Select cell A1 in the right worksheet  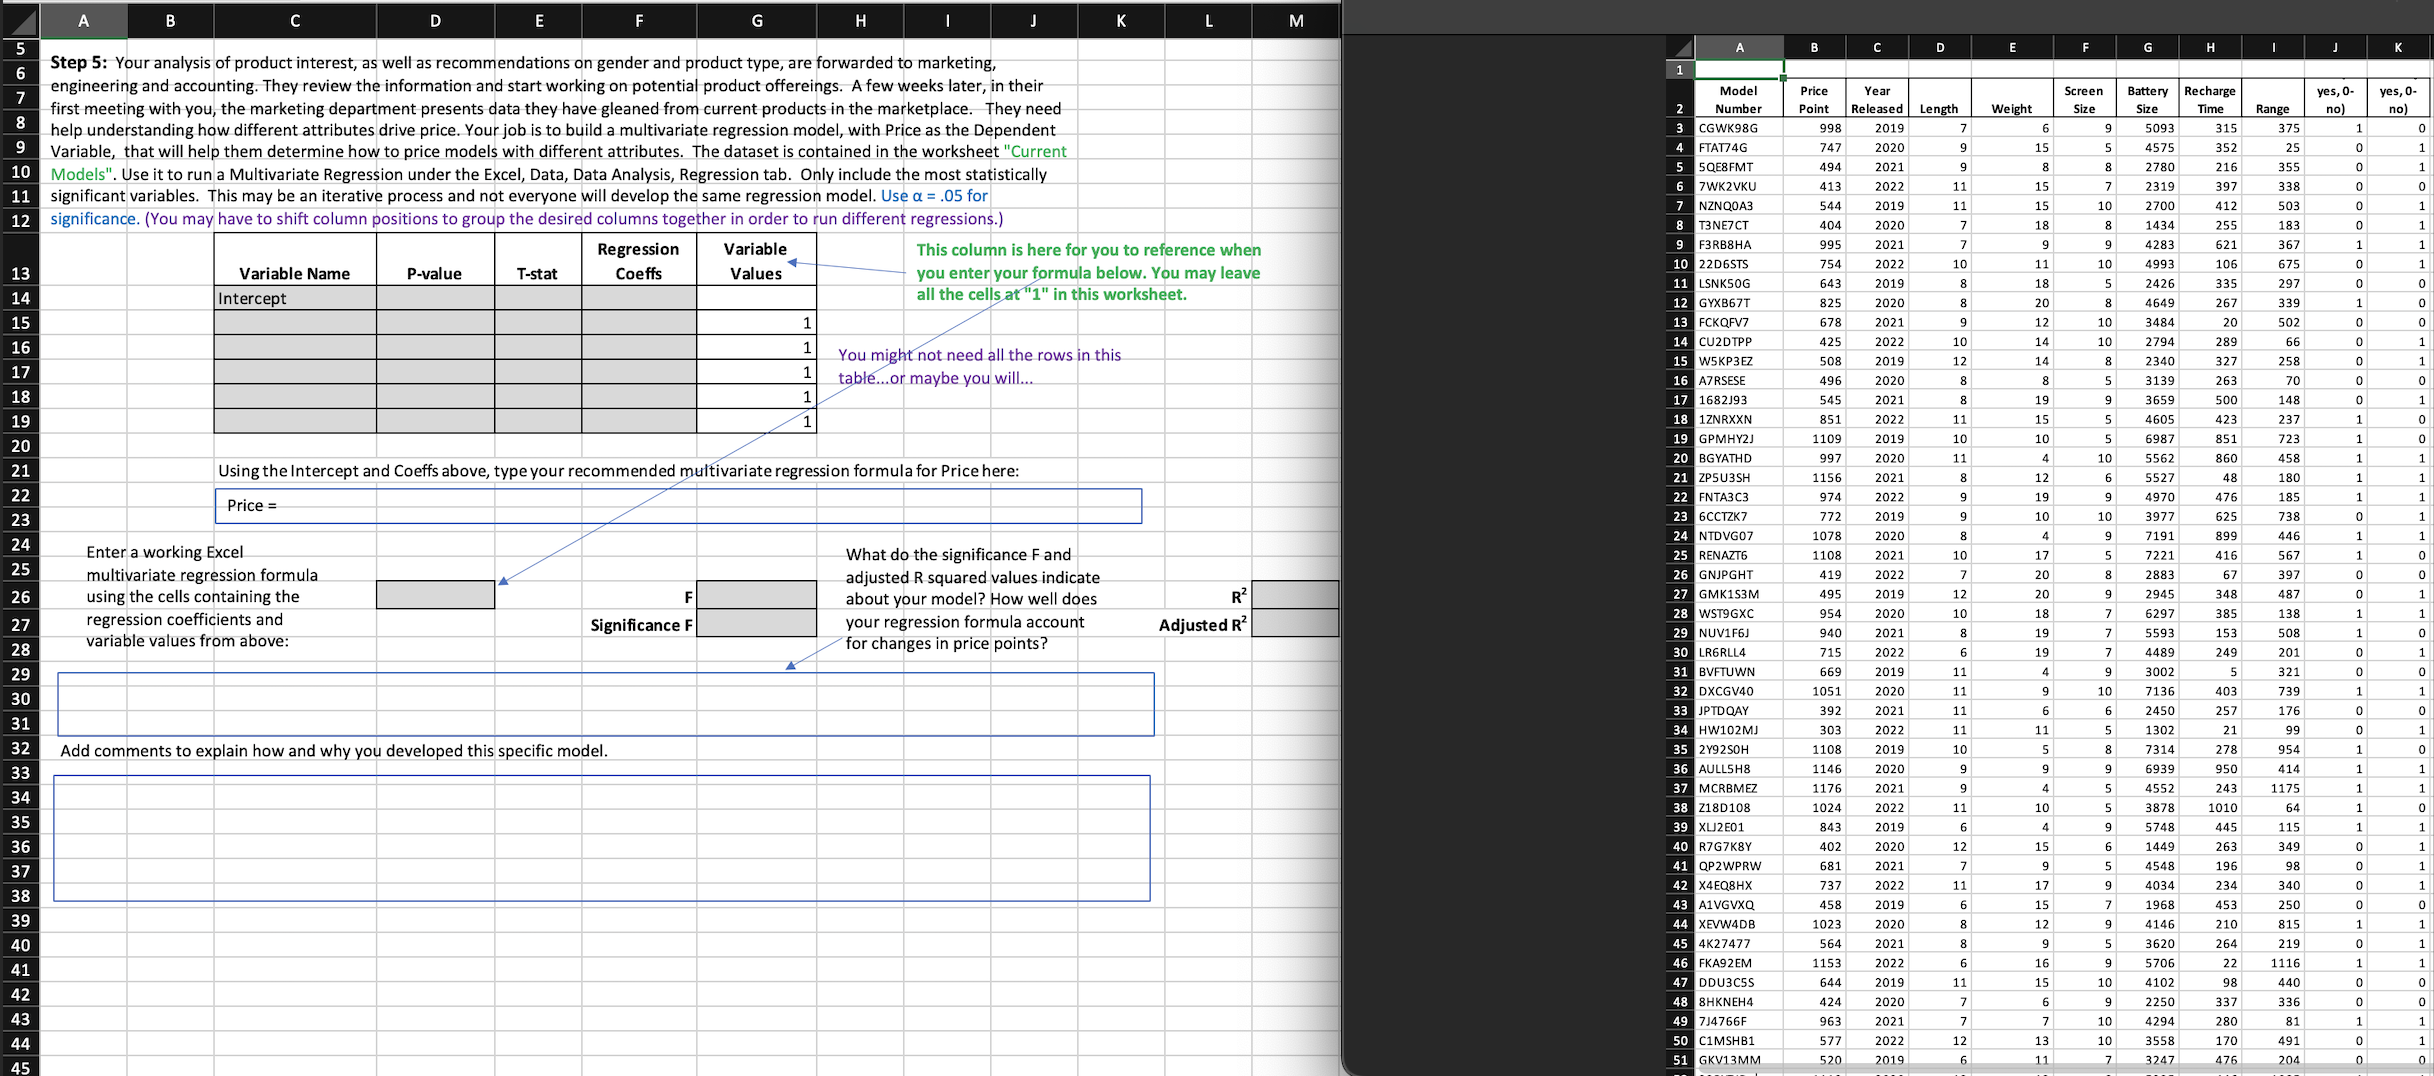pos(1740,70)
